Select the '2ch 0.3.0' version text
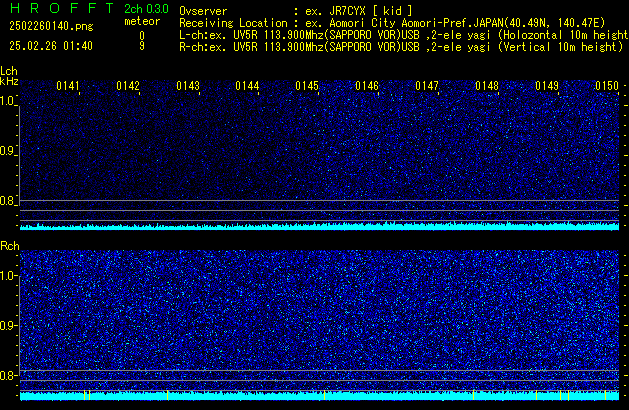629x410 pixels. click(146, 9)
